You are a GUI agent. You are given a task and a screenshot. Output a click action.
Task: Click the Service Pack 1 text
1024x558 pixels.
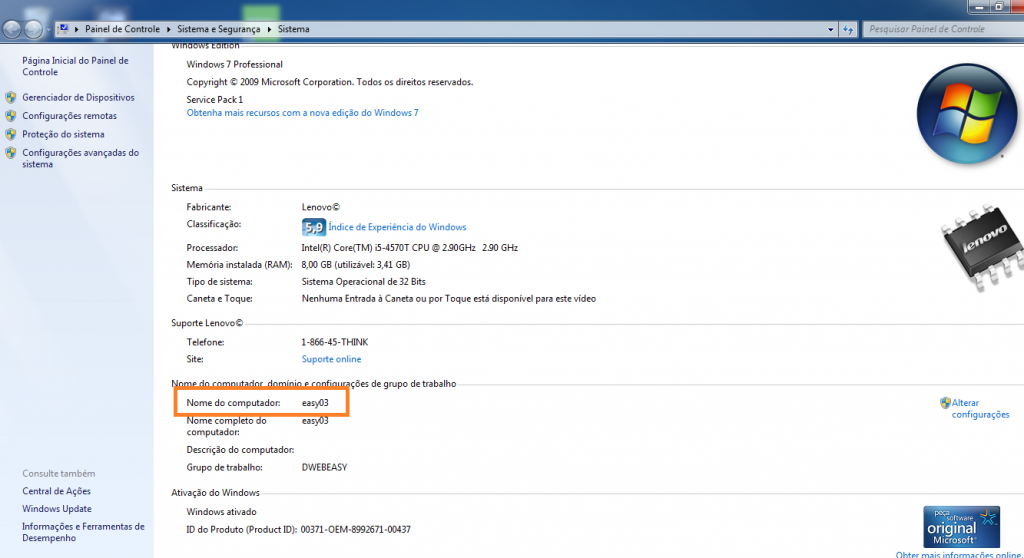214,100
